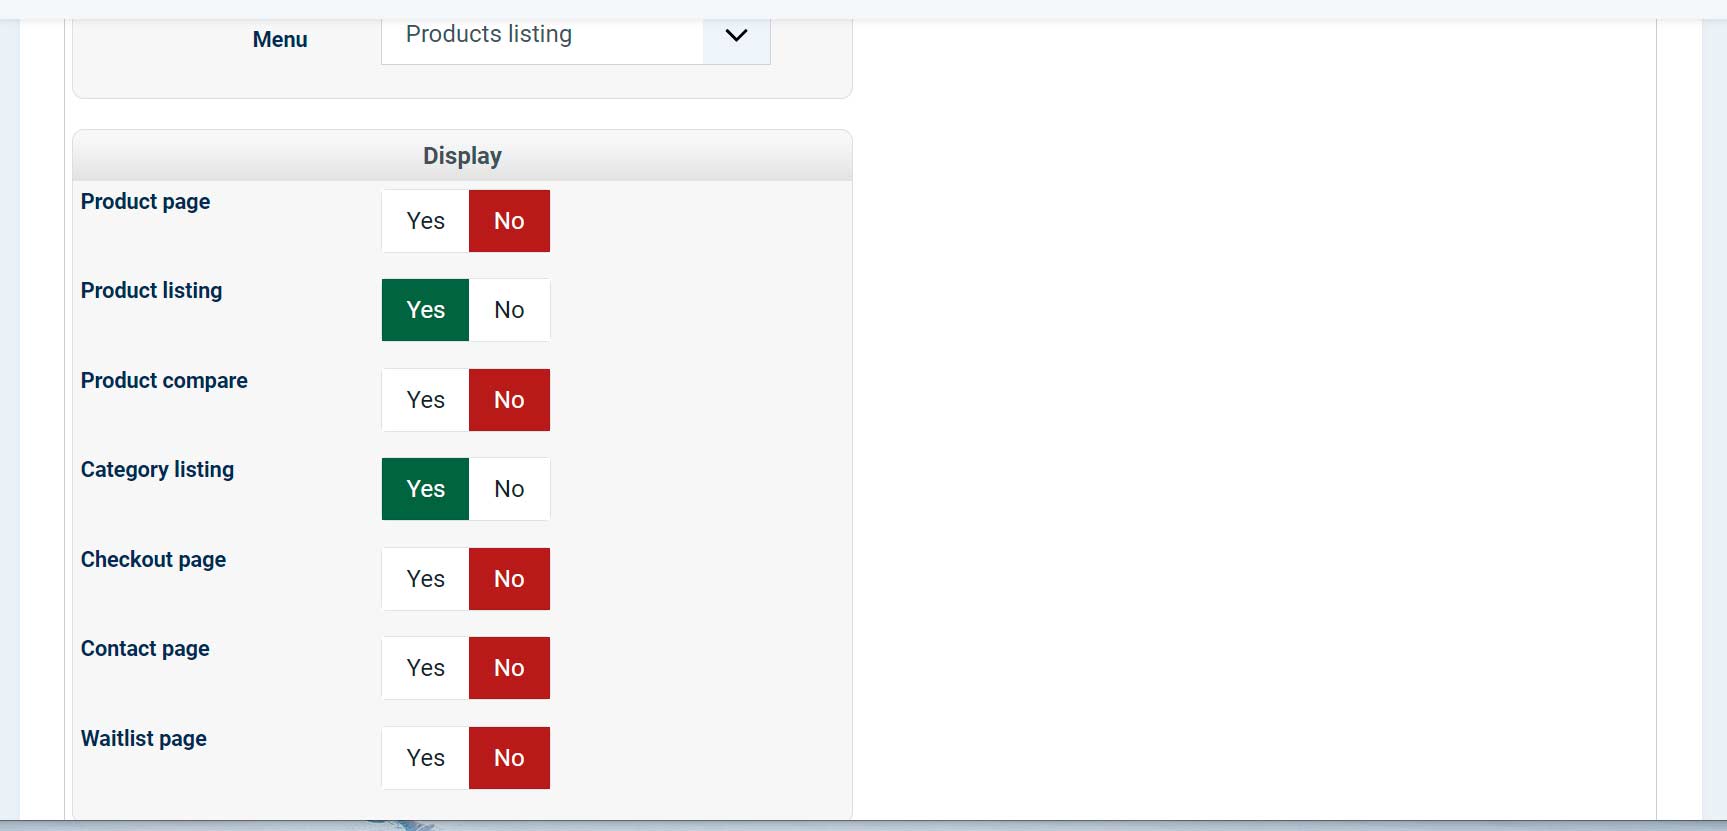Set Contact page to Yes
Screen dimensions: 1727x831
(425, 668)
